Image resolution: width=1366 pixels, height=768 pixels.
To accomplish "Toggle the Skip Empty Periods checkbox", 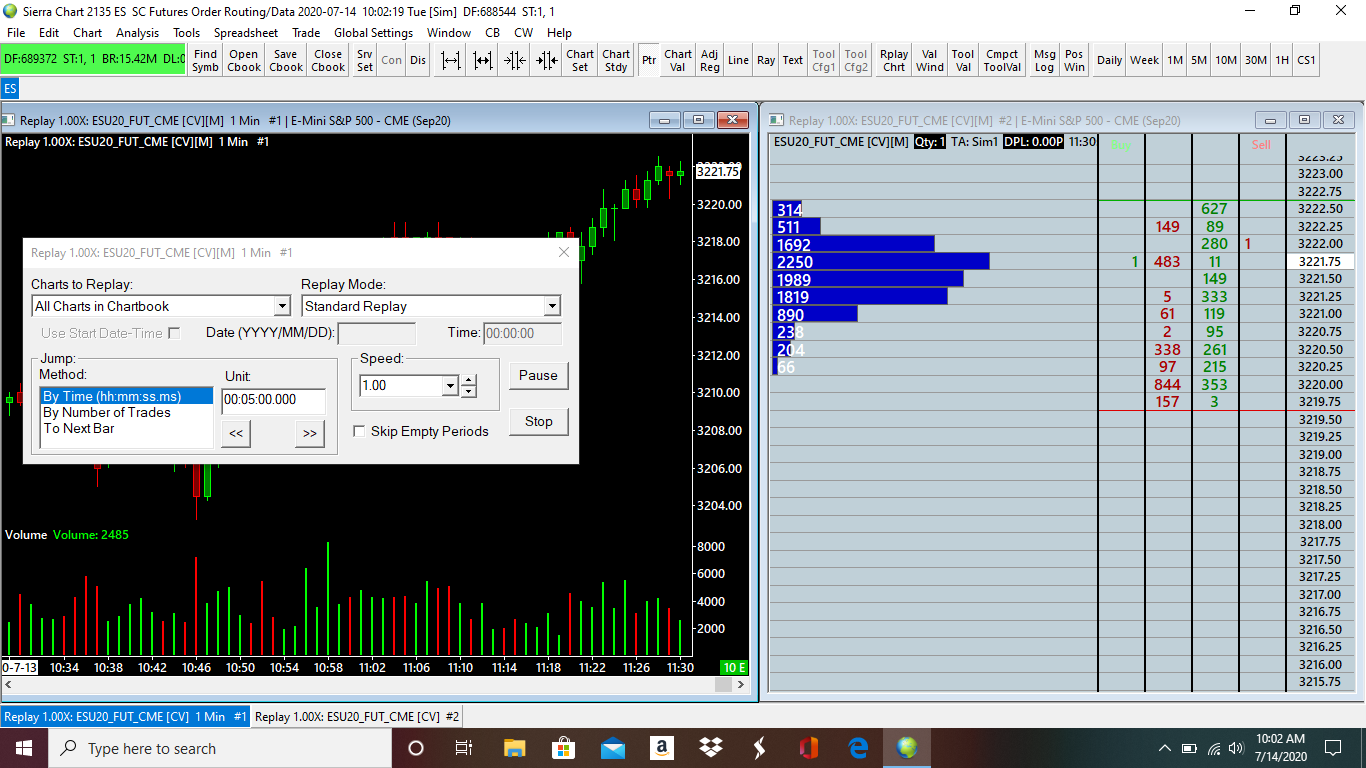I will point(360,432).
